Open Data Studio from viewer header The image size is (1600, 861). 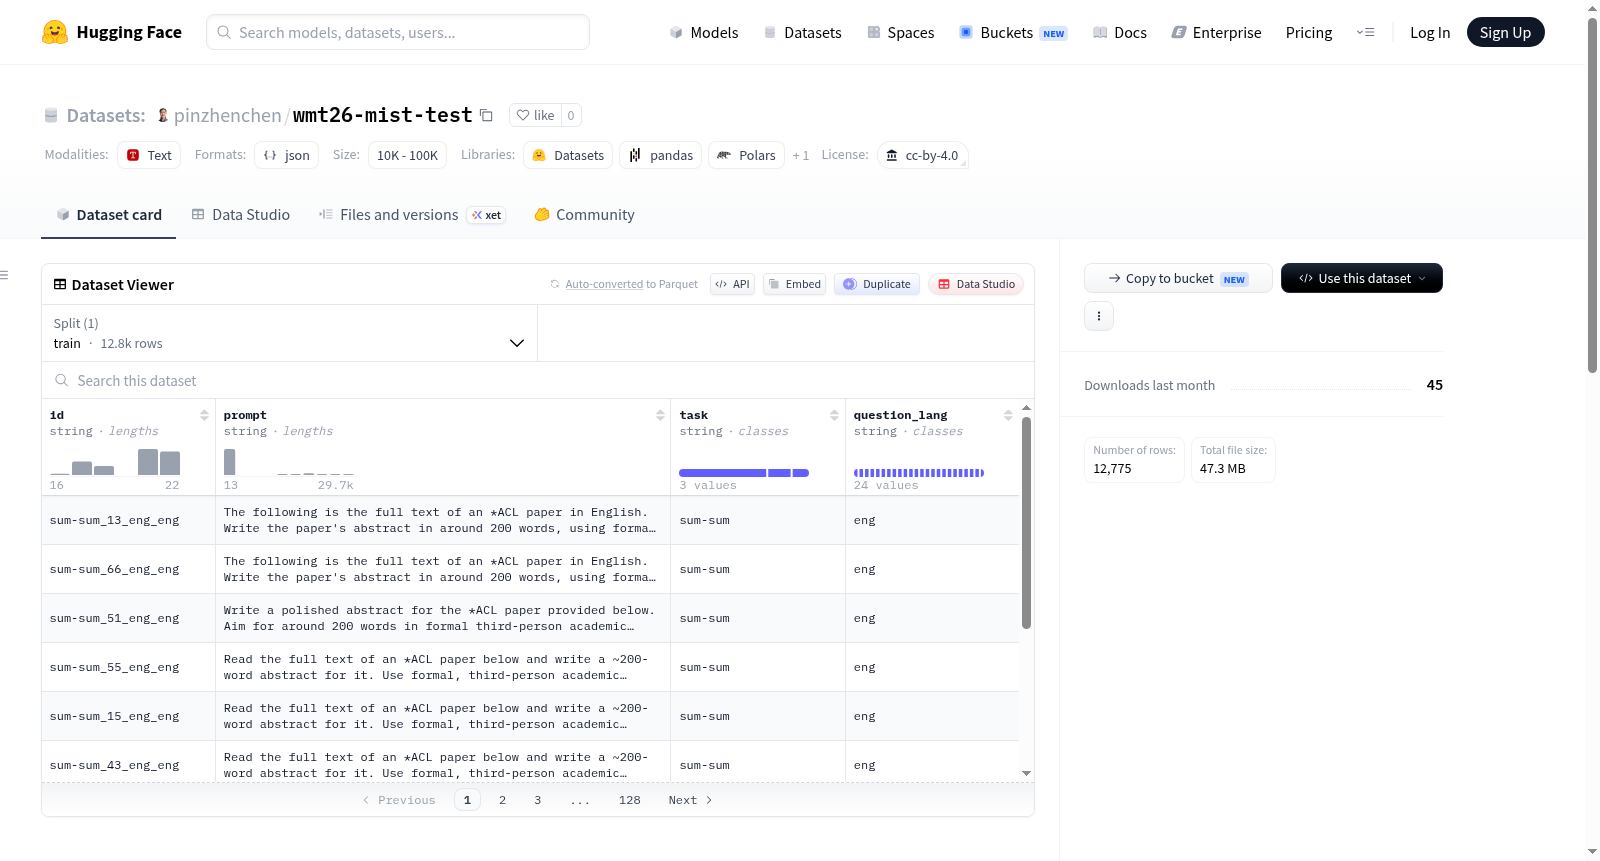pyautogui.click(x=976, y=284)
